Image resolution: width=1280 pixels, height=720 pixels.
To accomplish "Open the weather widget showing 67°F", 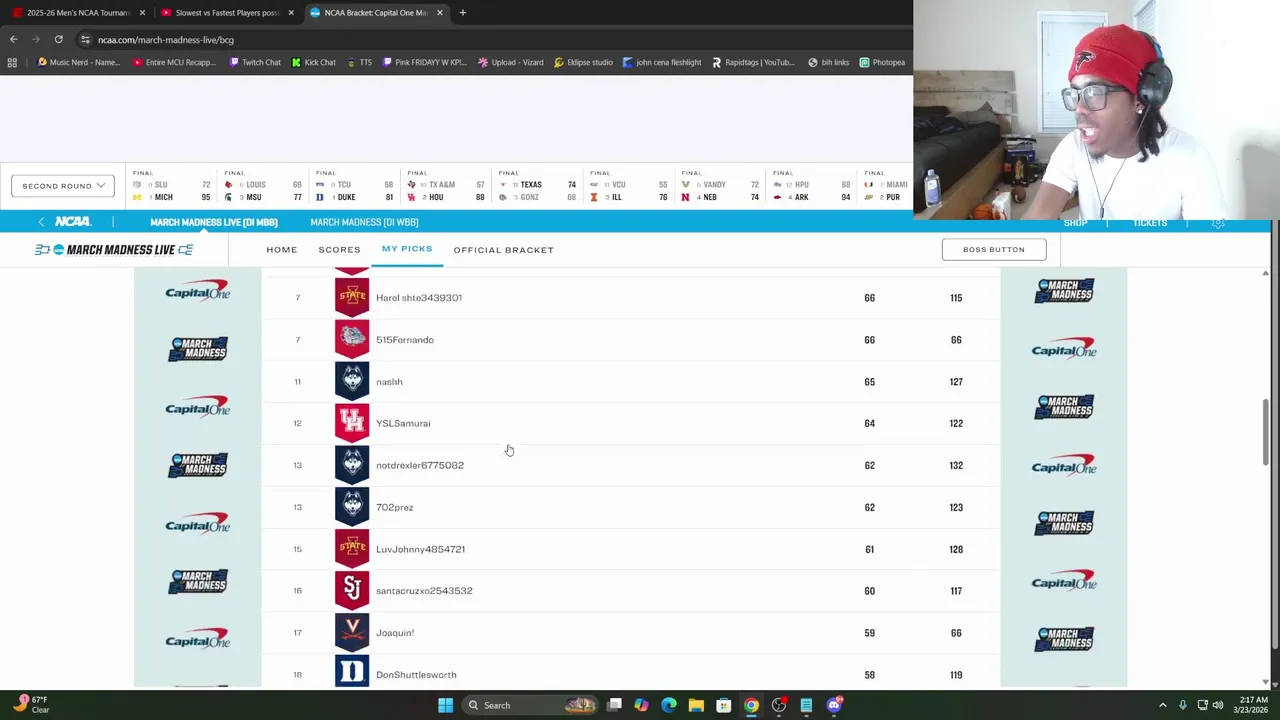I will click(30, 704).
